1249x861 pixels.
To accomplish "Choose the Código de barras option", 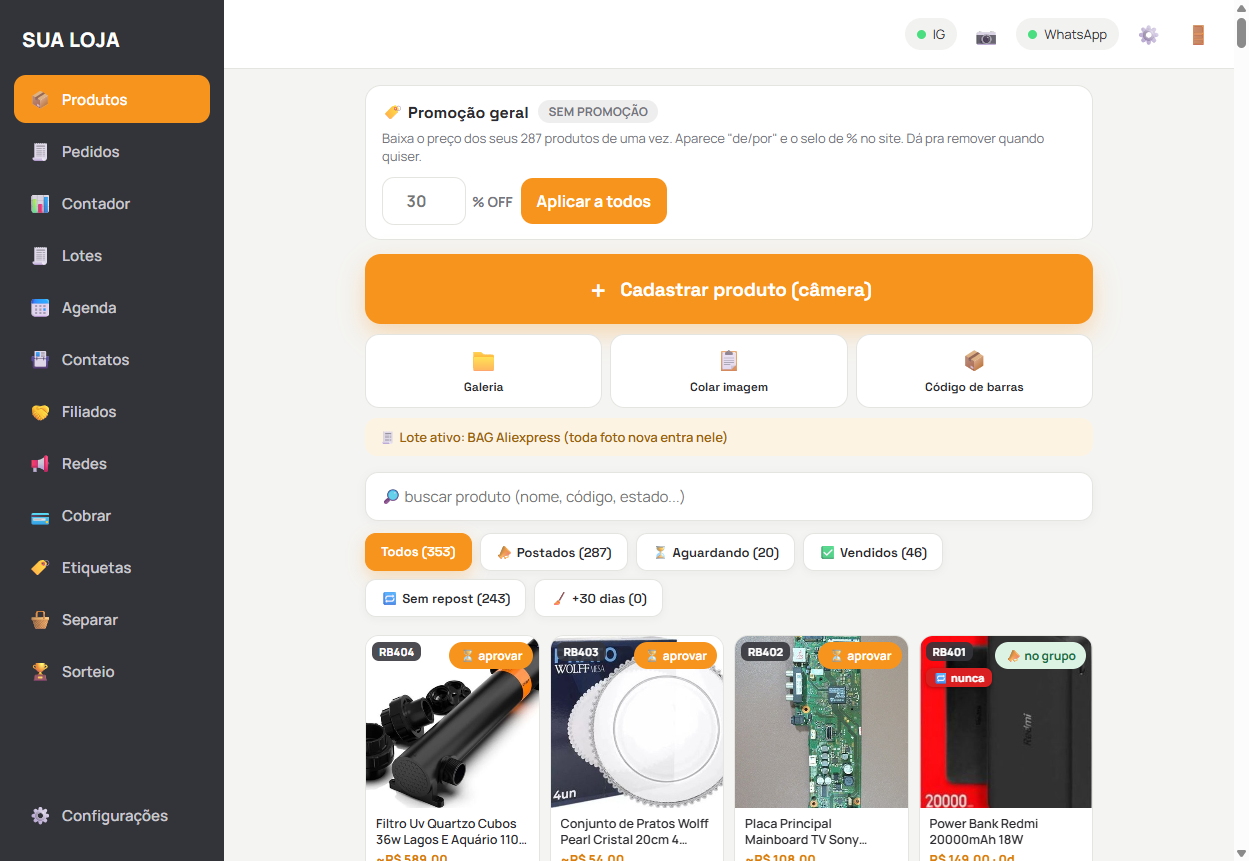I will [x=974, y=371].
